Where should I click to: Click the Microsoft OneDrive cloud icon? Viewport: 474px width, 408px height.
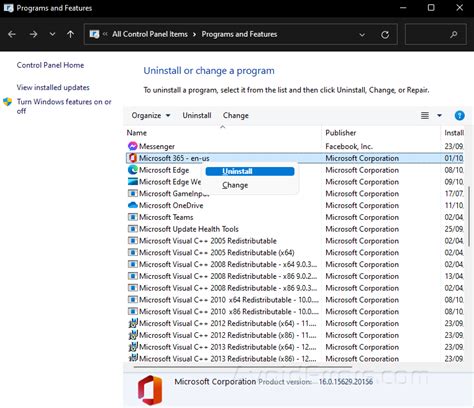133,205
